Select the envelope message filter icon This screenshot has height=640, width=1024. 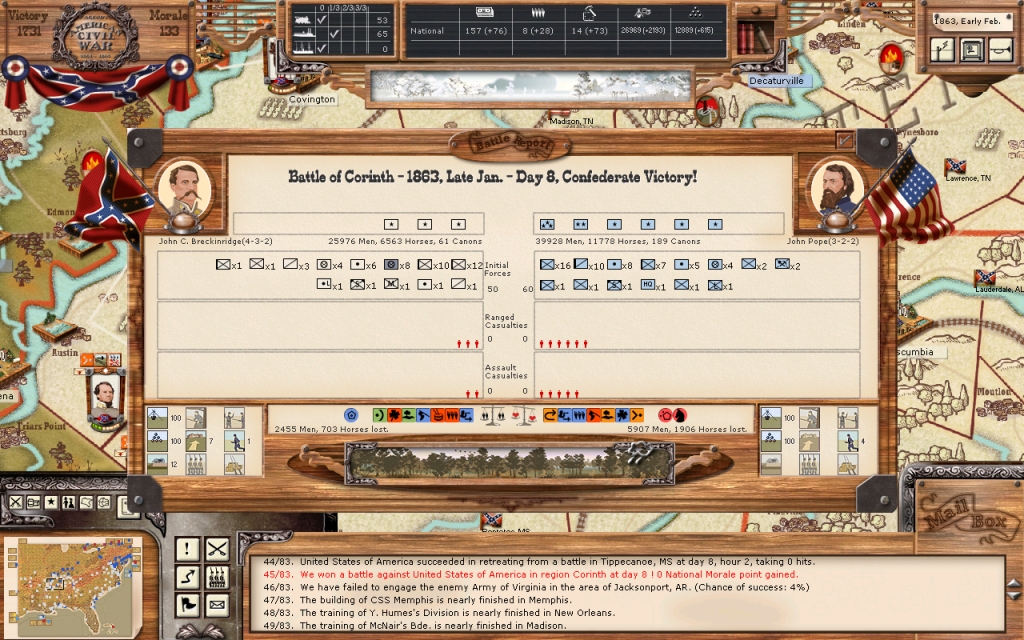pos(216,605)
